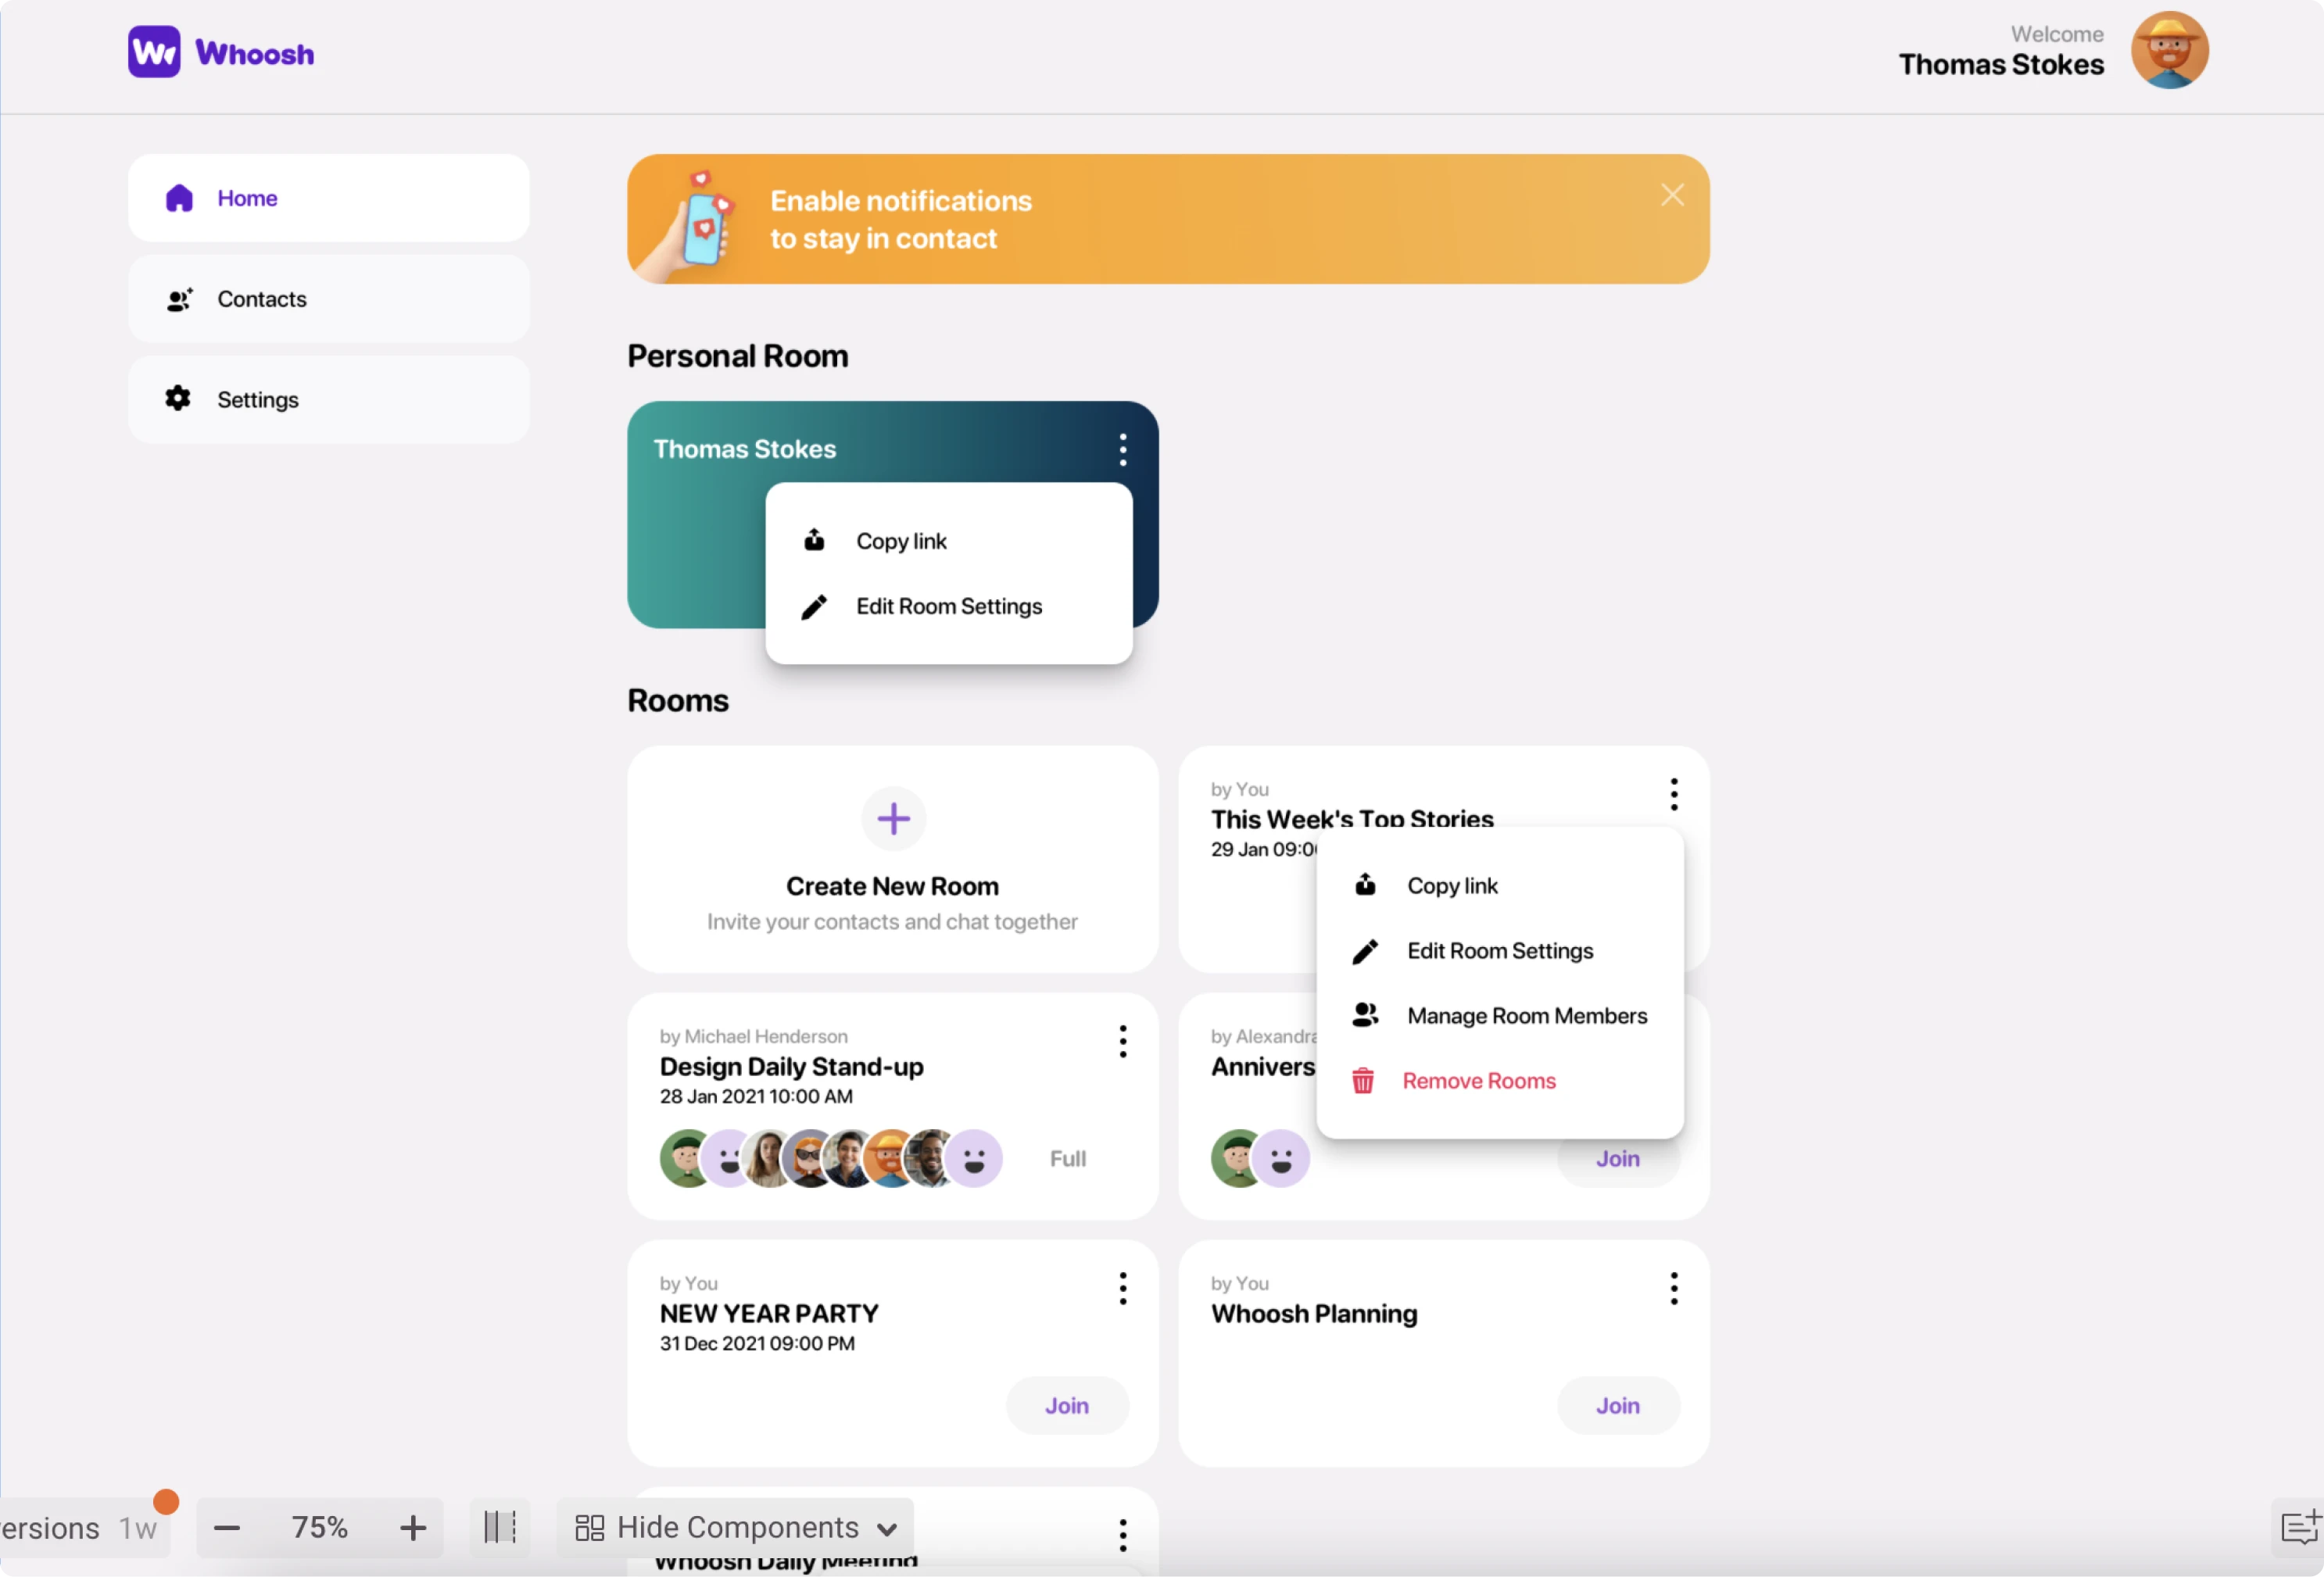2324x1577 pixels.
Task: Dismiss the Enable notifications banner
Action: (x=1672, y=195)
